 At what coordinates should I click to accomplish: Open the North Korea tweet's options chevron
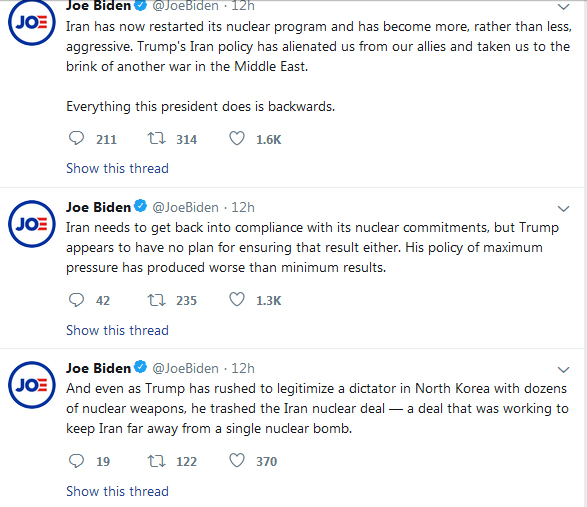click(x=563, y=370)
